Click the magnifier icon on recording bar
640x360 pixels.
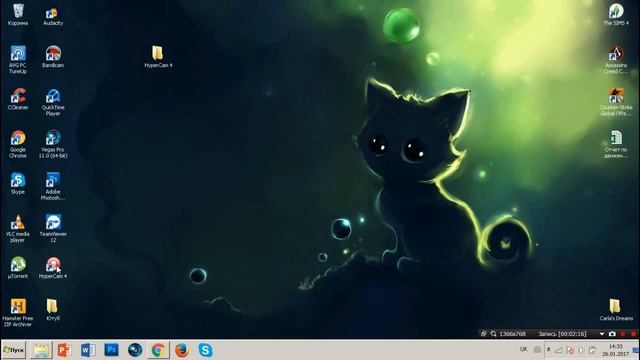[x=493, y=334]
